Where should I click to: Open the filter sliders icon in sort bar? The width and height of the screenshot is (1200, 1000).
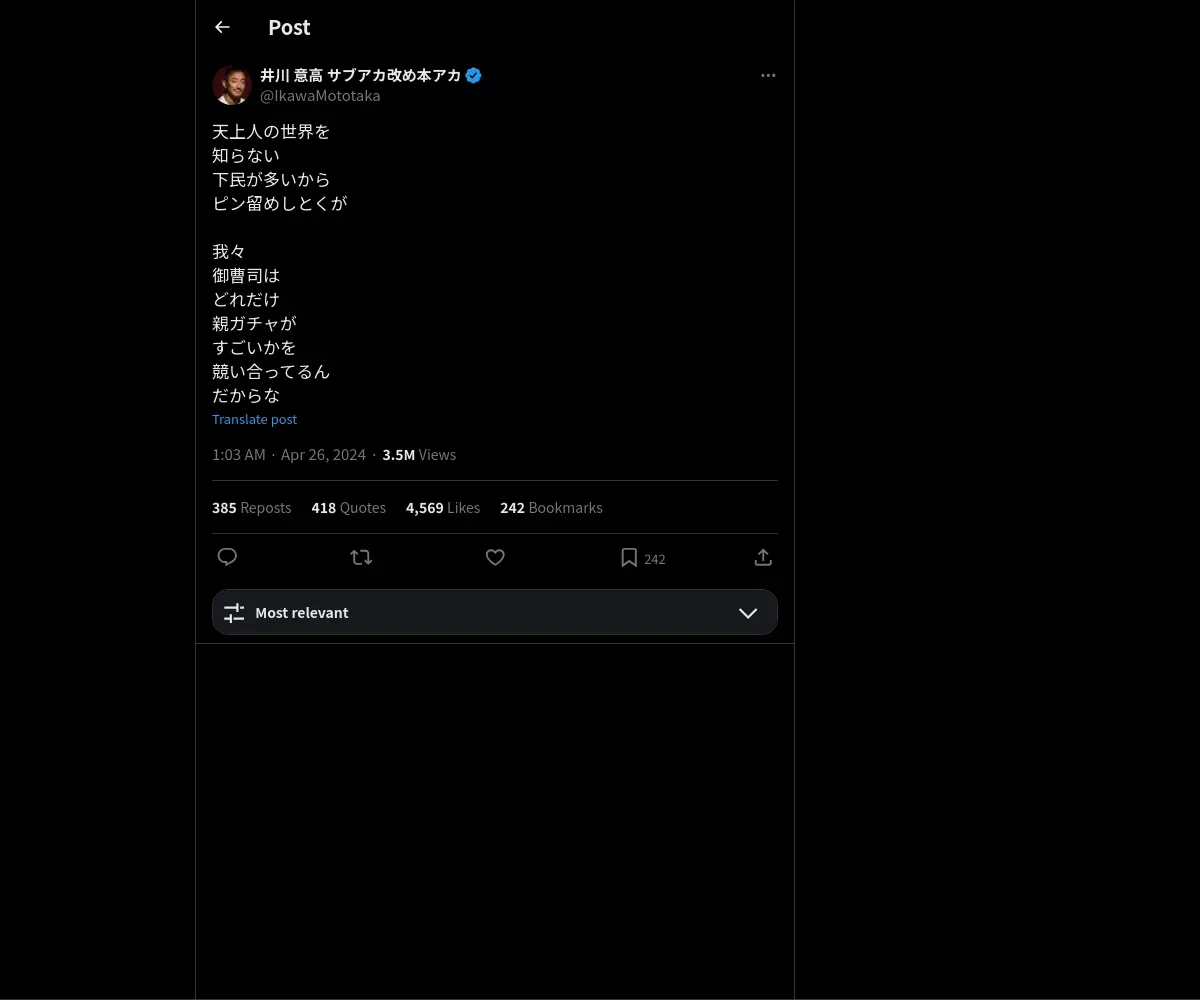[234, 613]
